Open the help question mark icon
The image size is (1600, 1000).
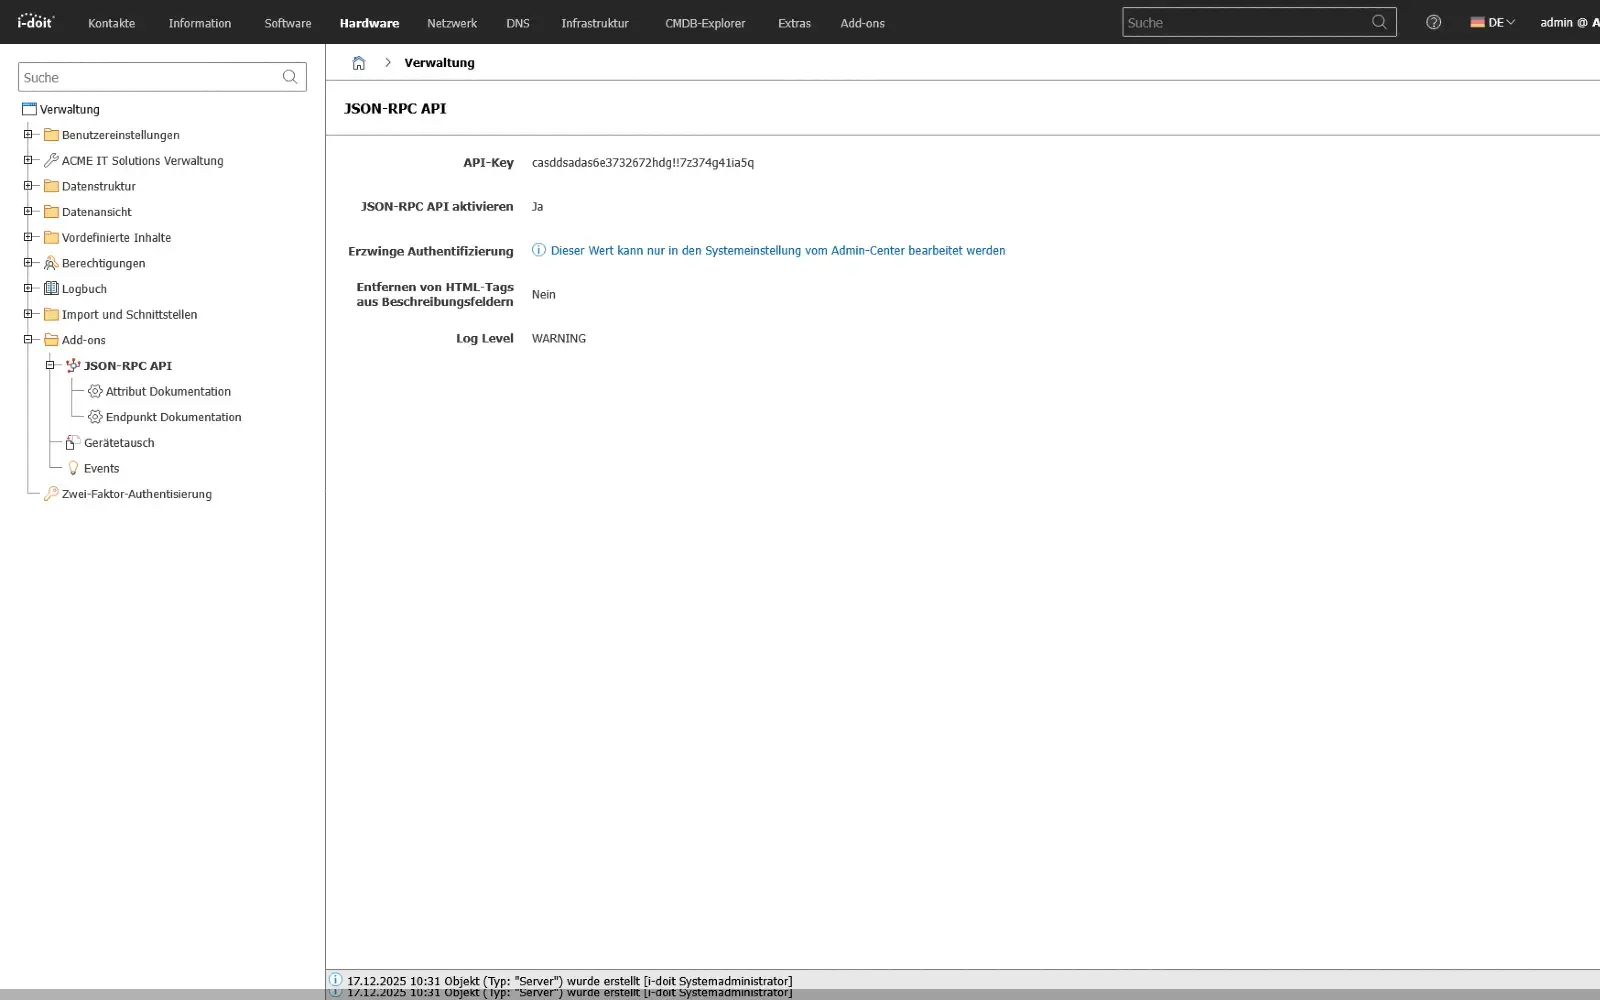1433,22
